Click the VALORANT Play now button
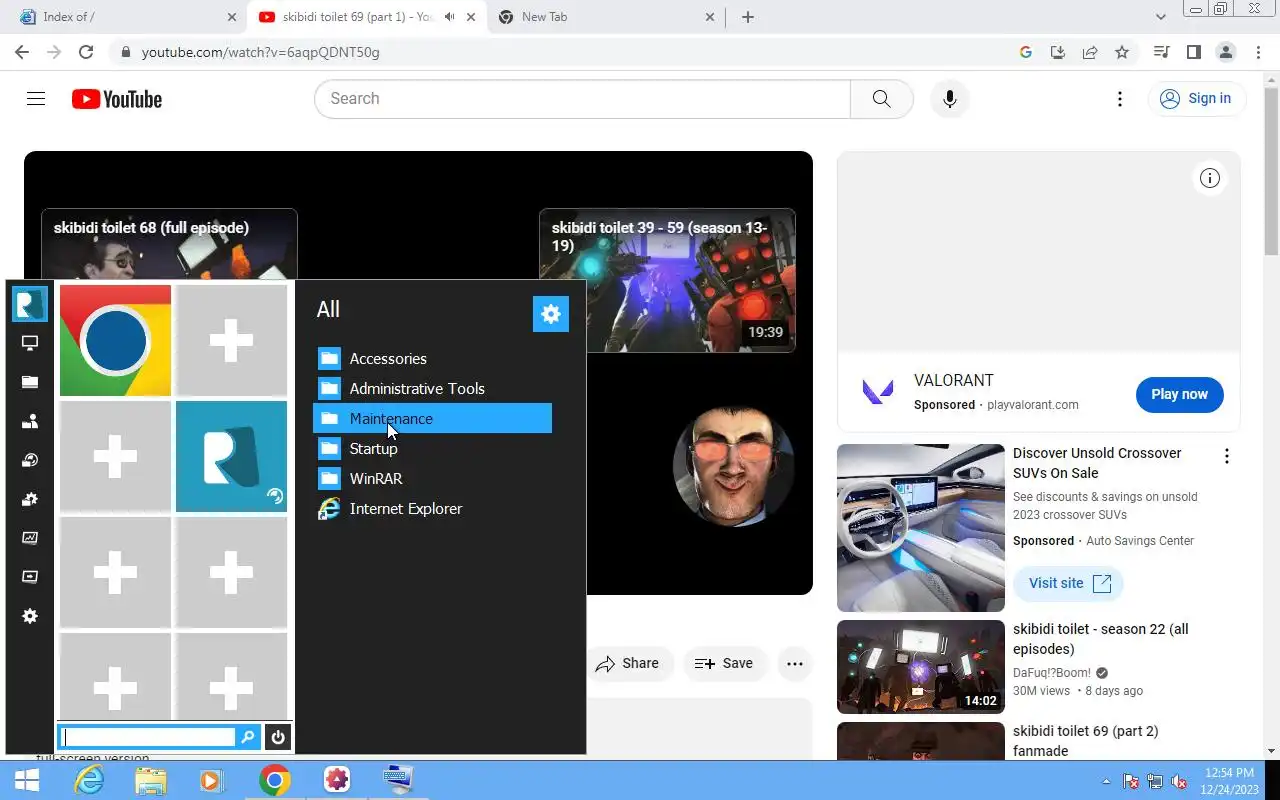The image size is (1280, 800). (1179, 394)
